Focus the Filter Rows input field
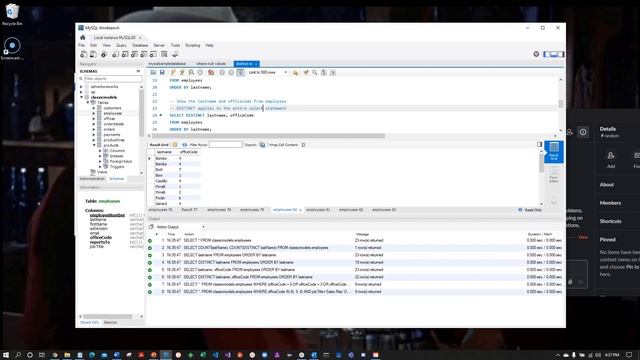The height and width of the screenshot is (360, 640). pos(226,144)
